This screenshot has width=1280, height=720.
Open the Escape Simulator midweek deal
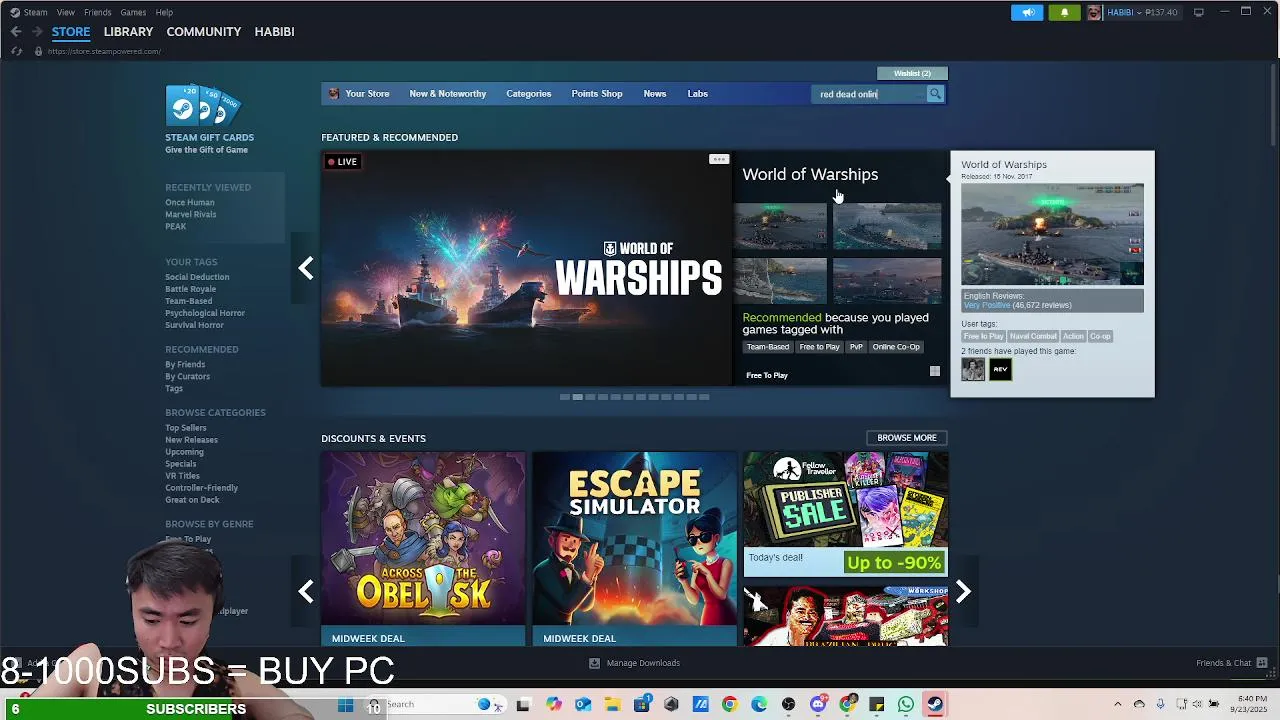[x=635, y=549]
